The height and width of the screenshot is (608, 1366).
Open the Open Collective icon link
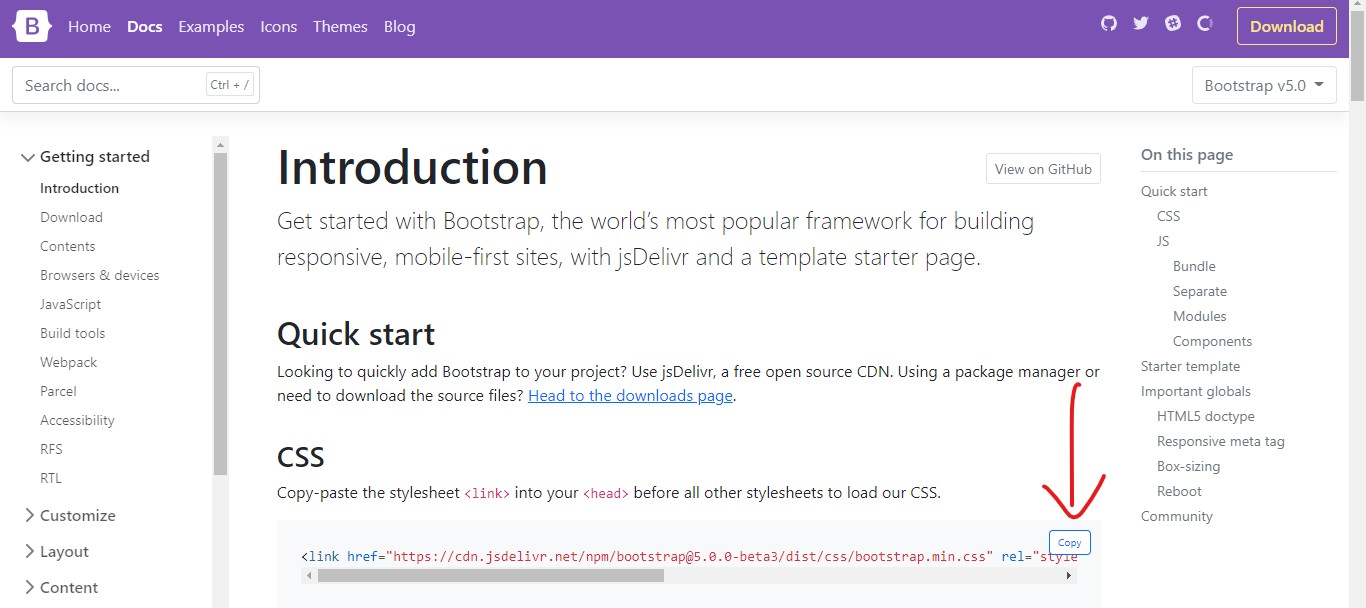tap(1205, 23)
